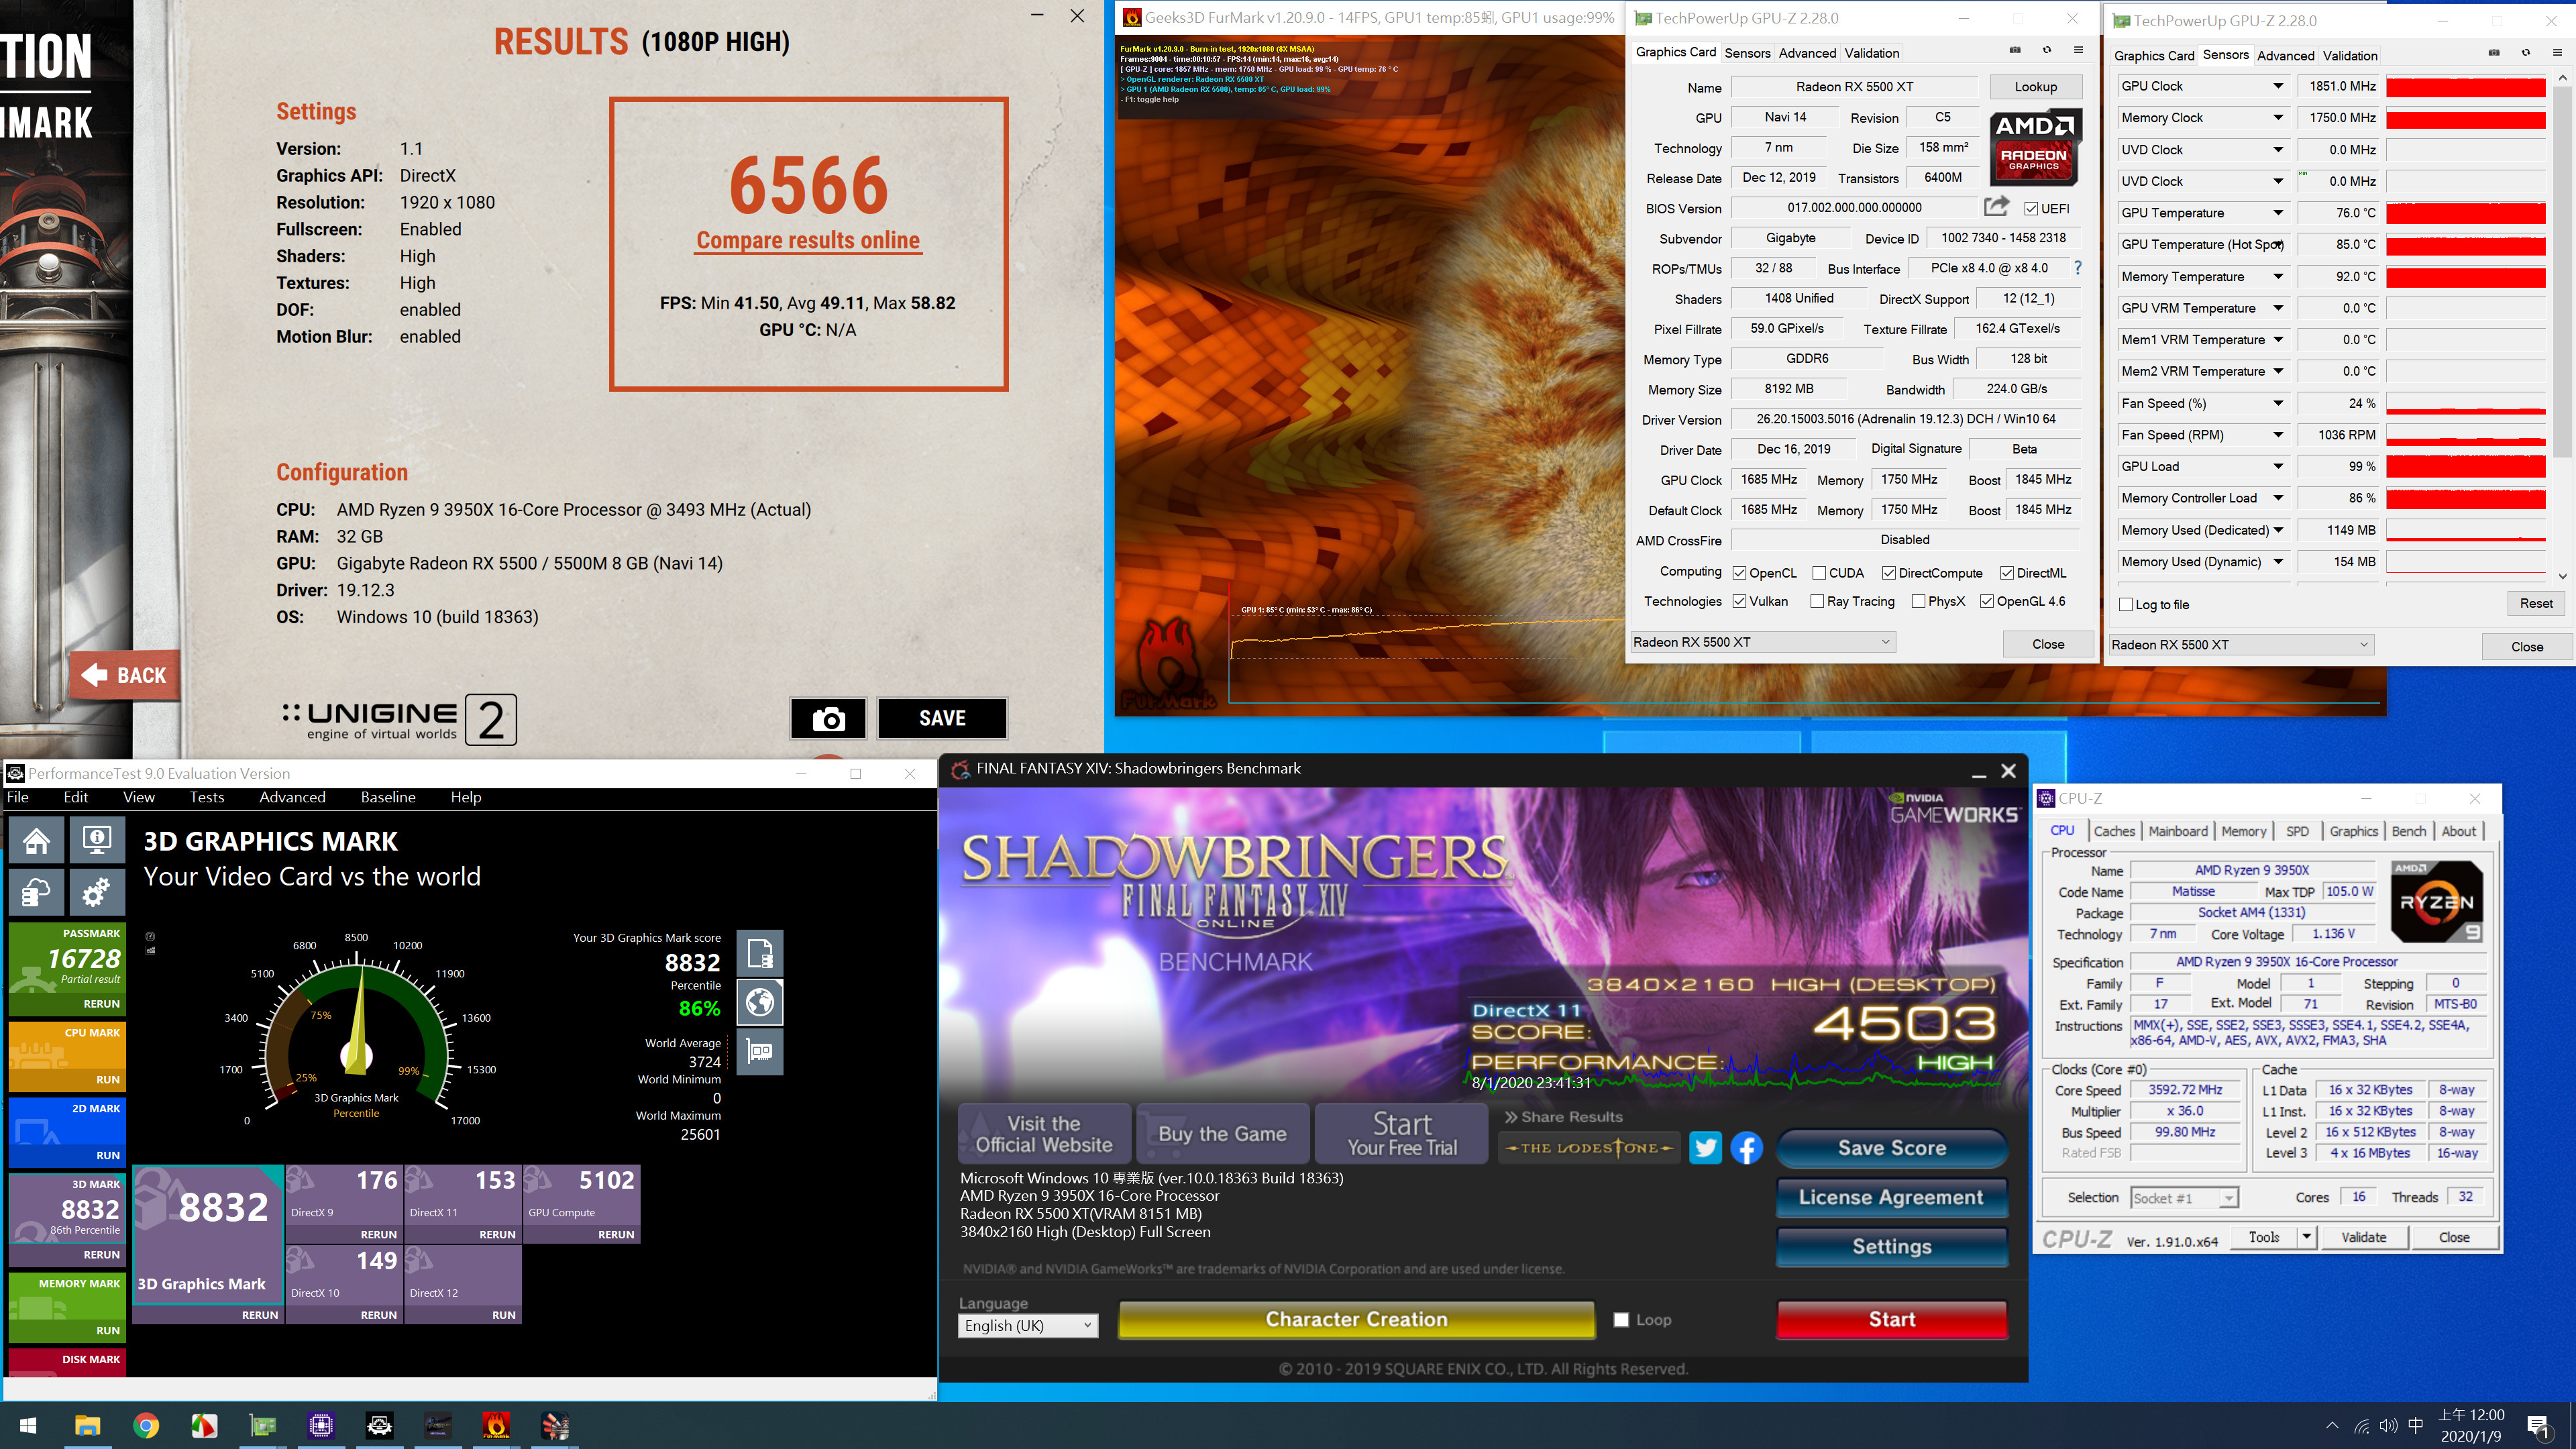Click Compare results online link

point(808,240)
